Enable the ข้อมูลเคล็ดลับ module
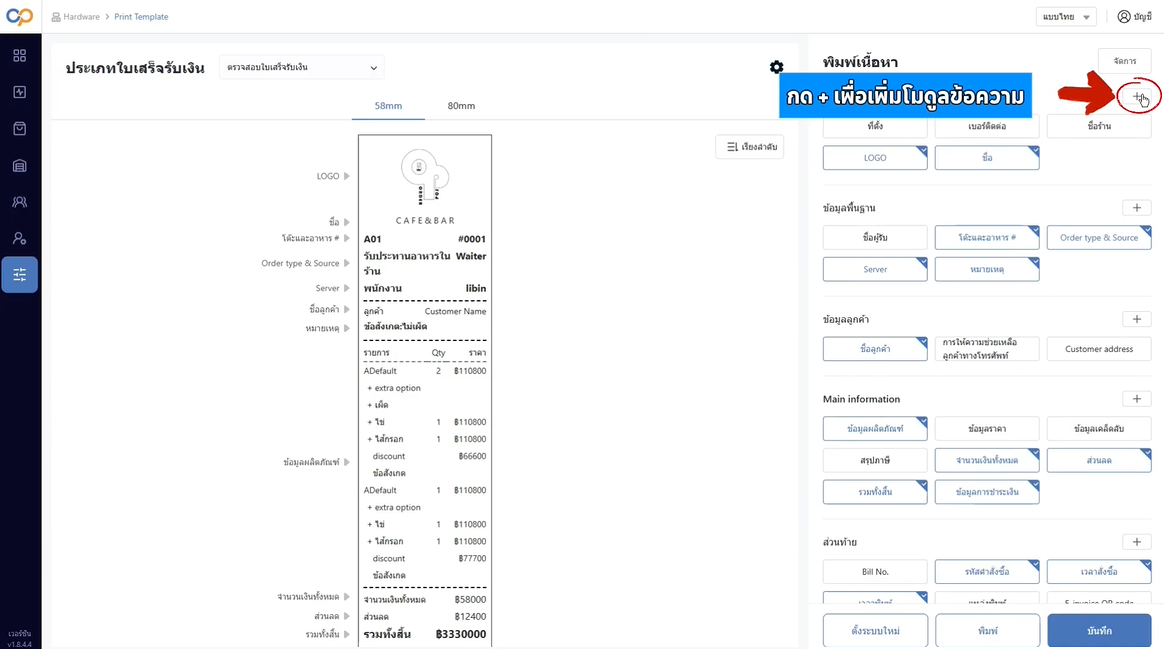This screenshot has height=649, width=1164. click(x=1099, y=428)
